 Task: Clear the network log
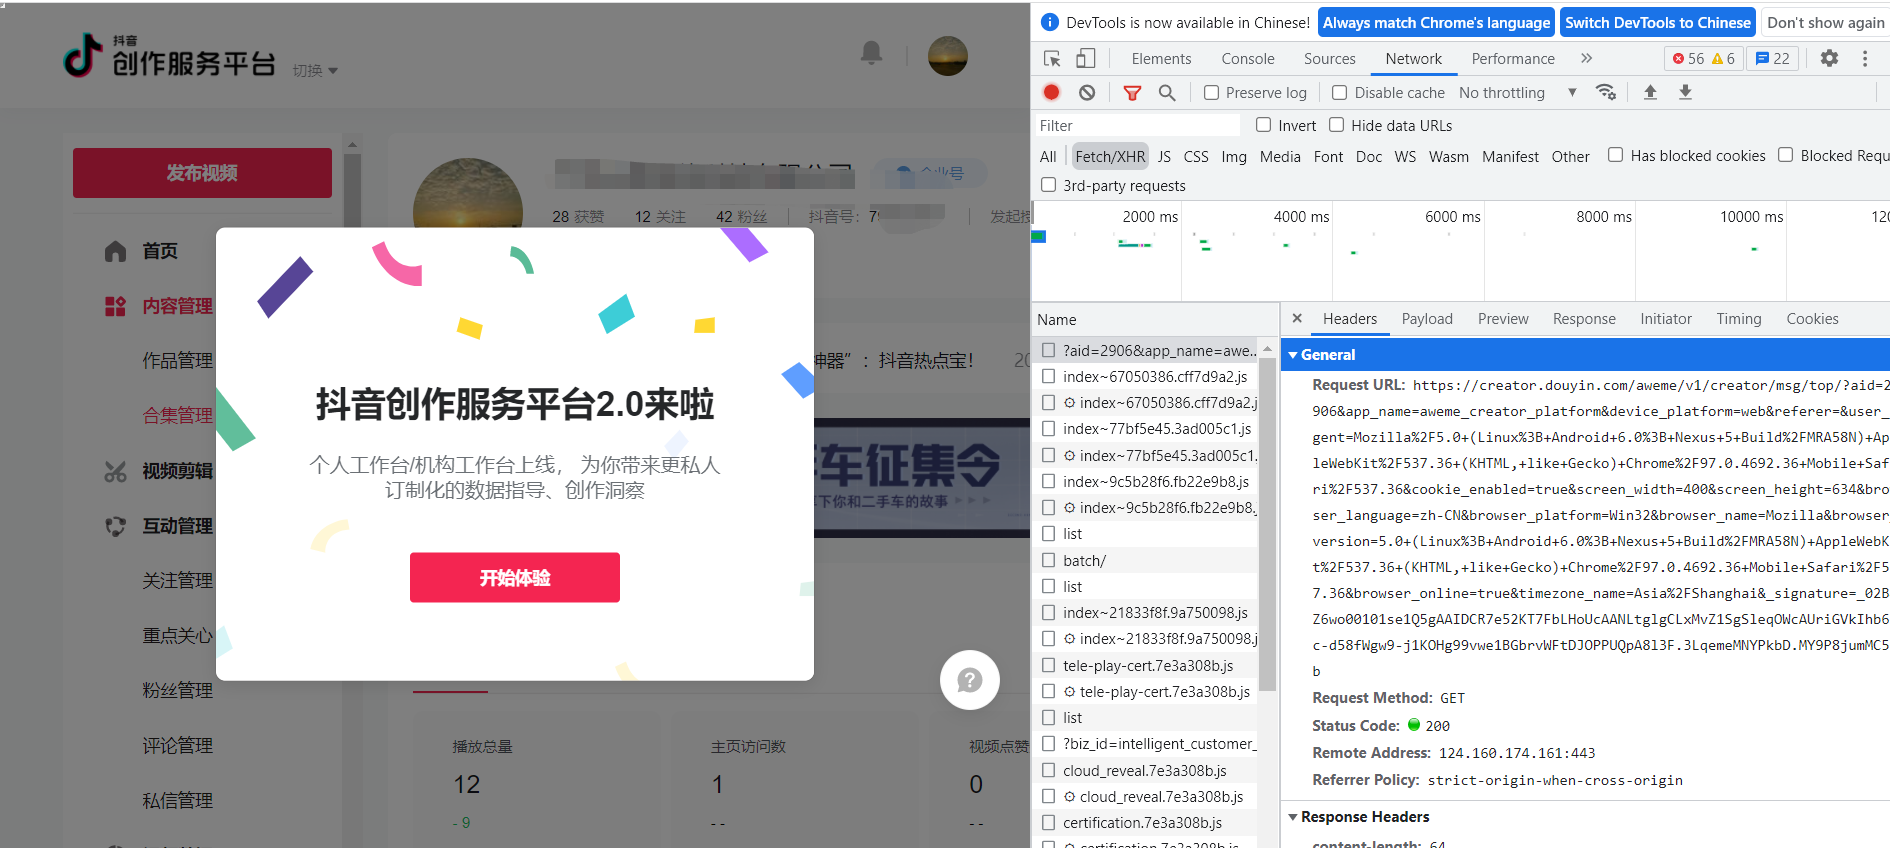click(1087, 92)
